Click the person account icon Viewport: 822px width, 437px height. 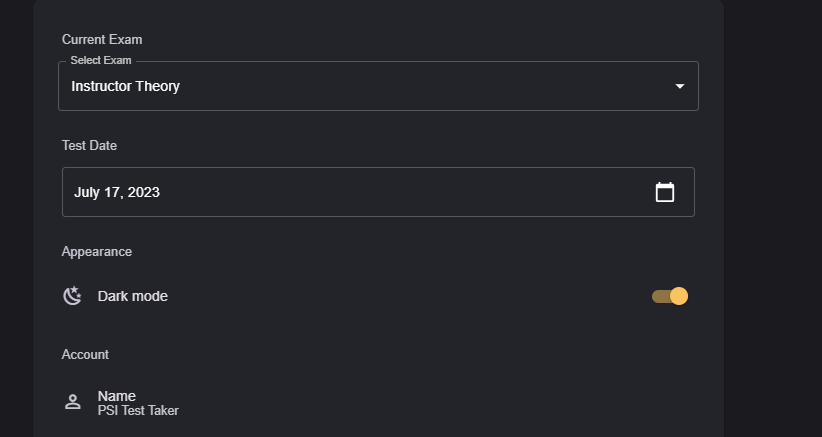pos(72,402)
